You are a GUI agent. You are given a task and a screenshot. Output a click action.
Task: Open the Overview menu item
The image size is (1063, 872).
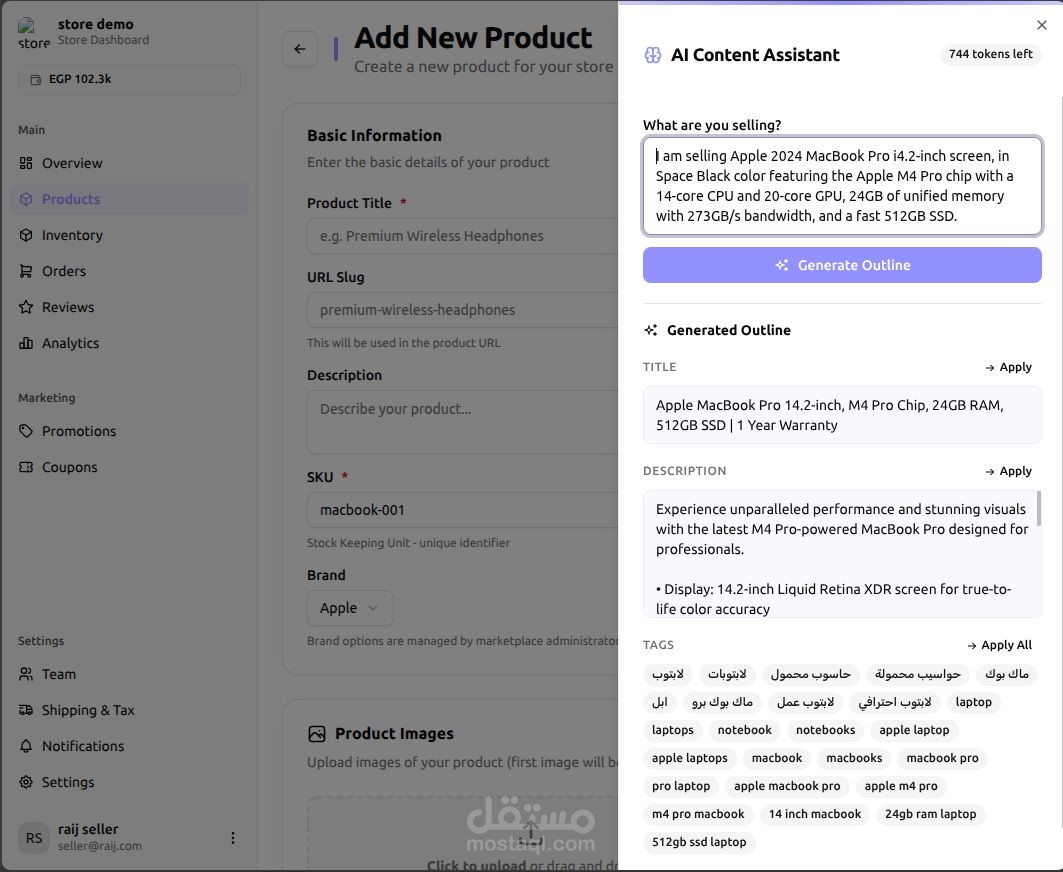click(x=129, y=163)
